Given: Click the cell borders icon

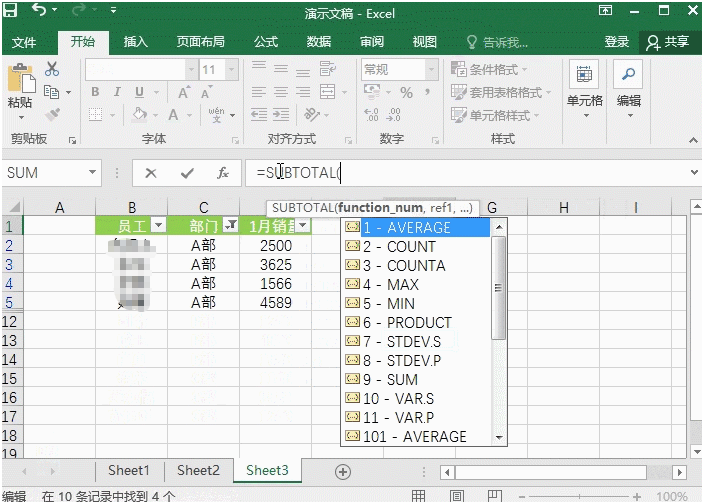Looking at the screenshot, I should [x=95, y=114].
